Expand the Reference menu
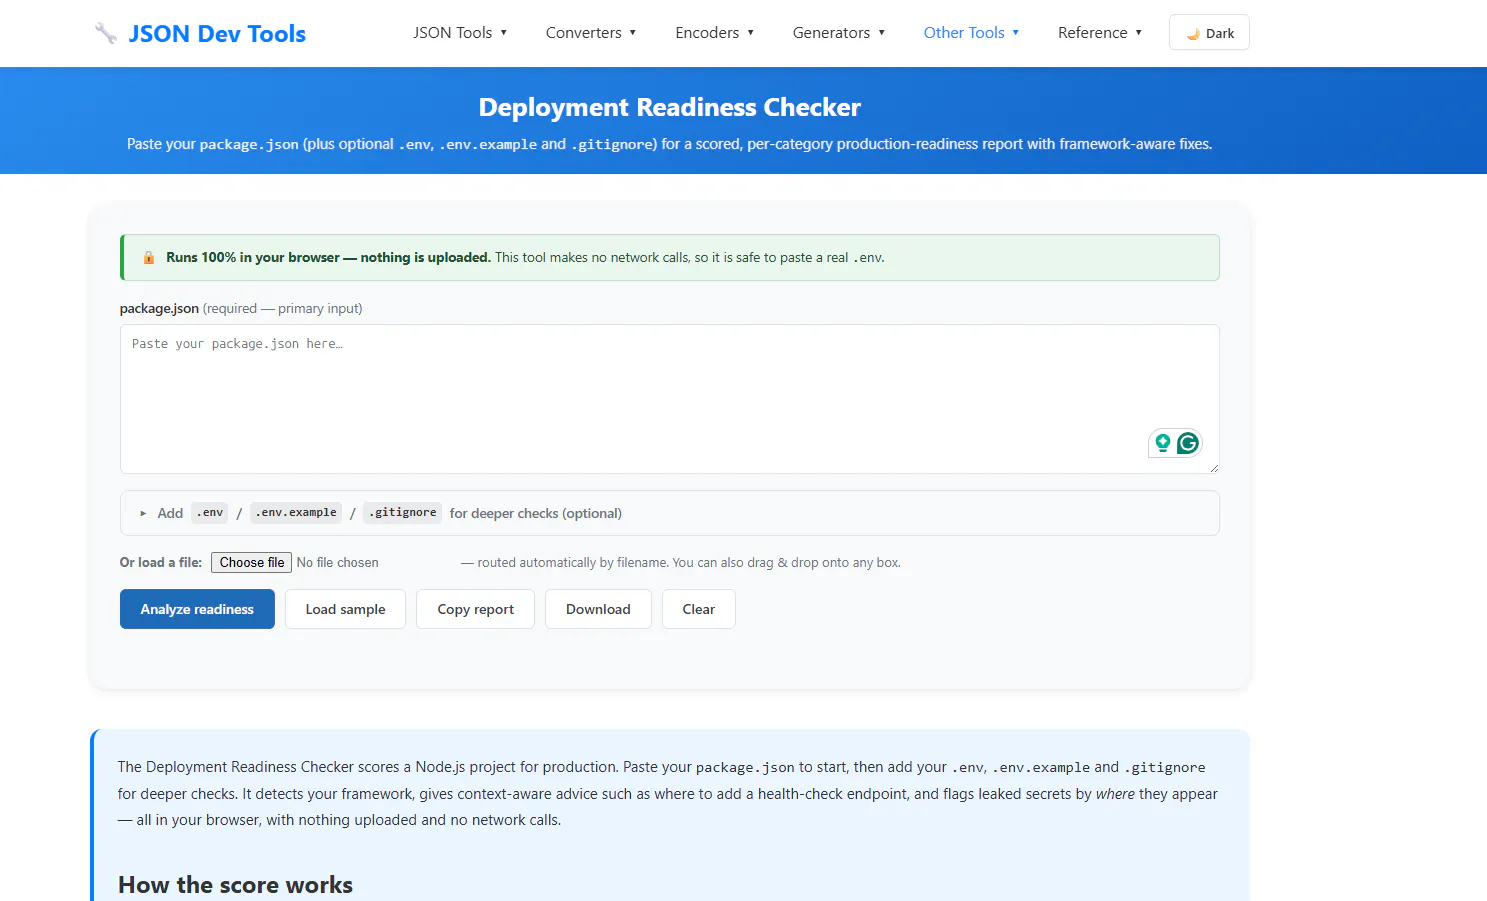The width and height of the screenshot is (1487, 901). click(x=1100, y=33)
